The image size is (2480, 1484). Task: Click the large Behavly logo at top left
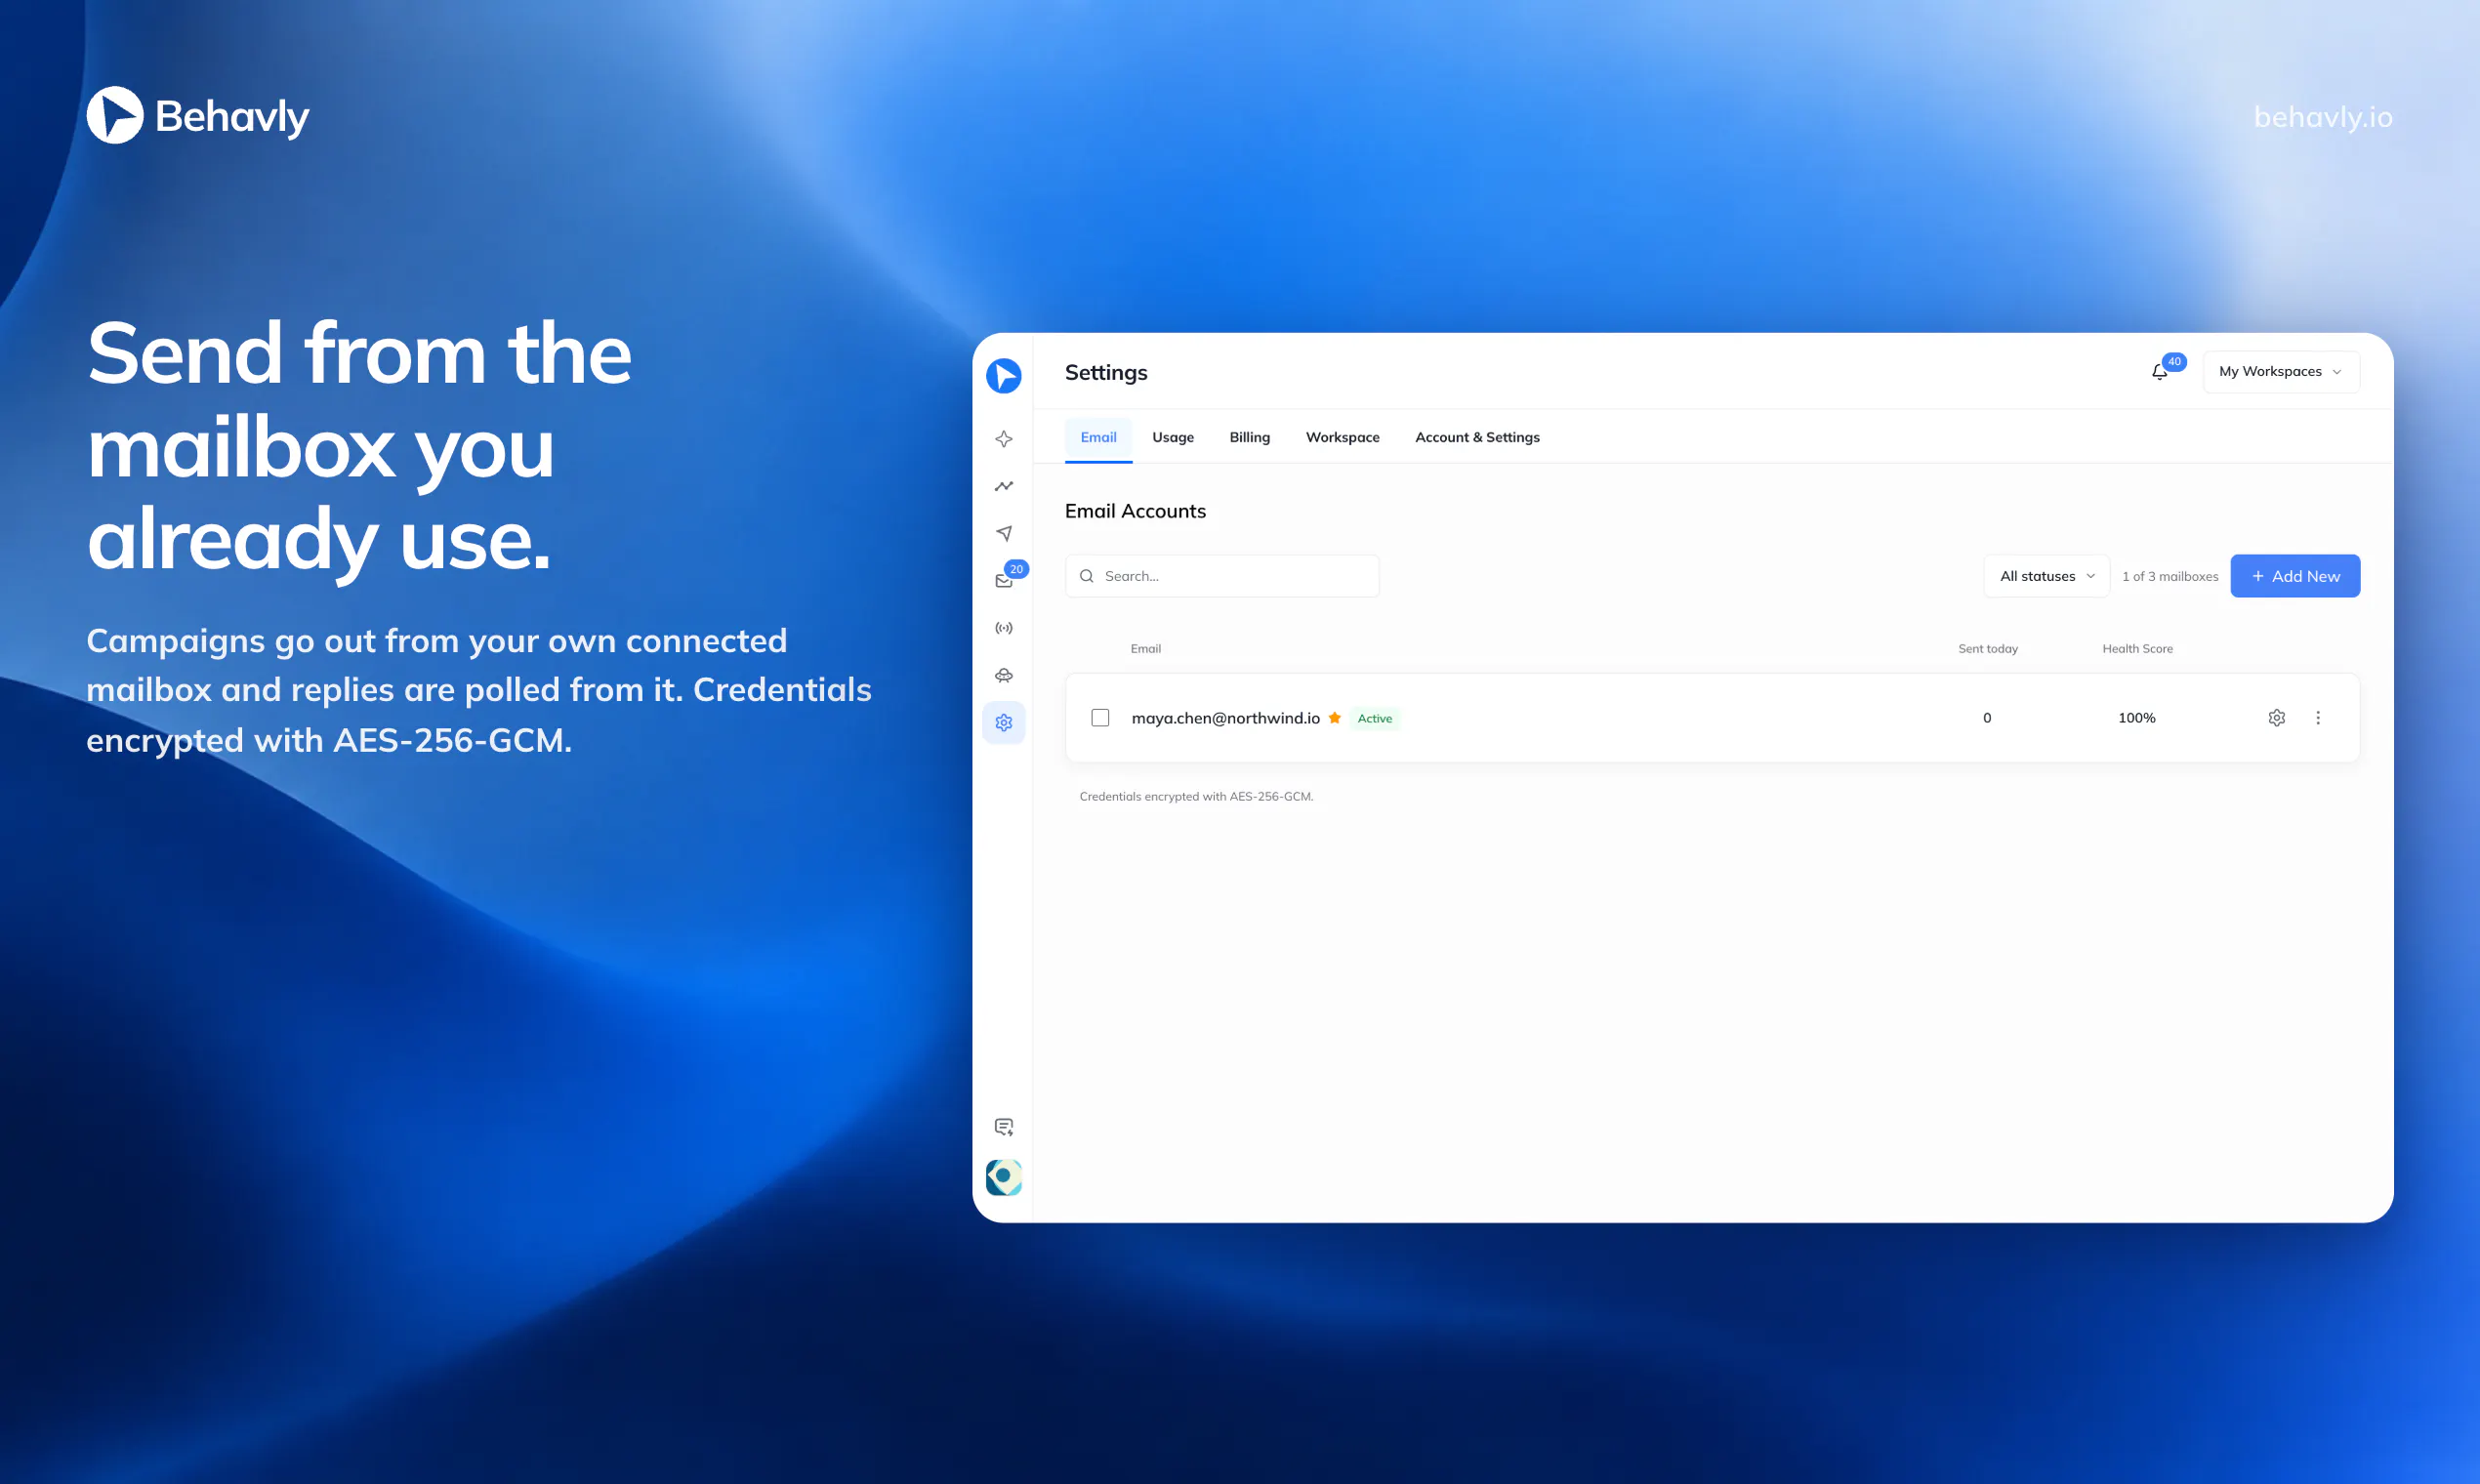point(198,115)
